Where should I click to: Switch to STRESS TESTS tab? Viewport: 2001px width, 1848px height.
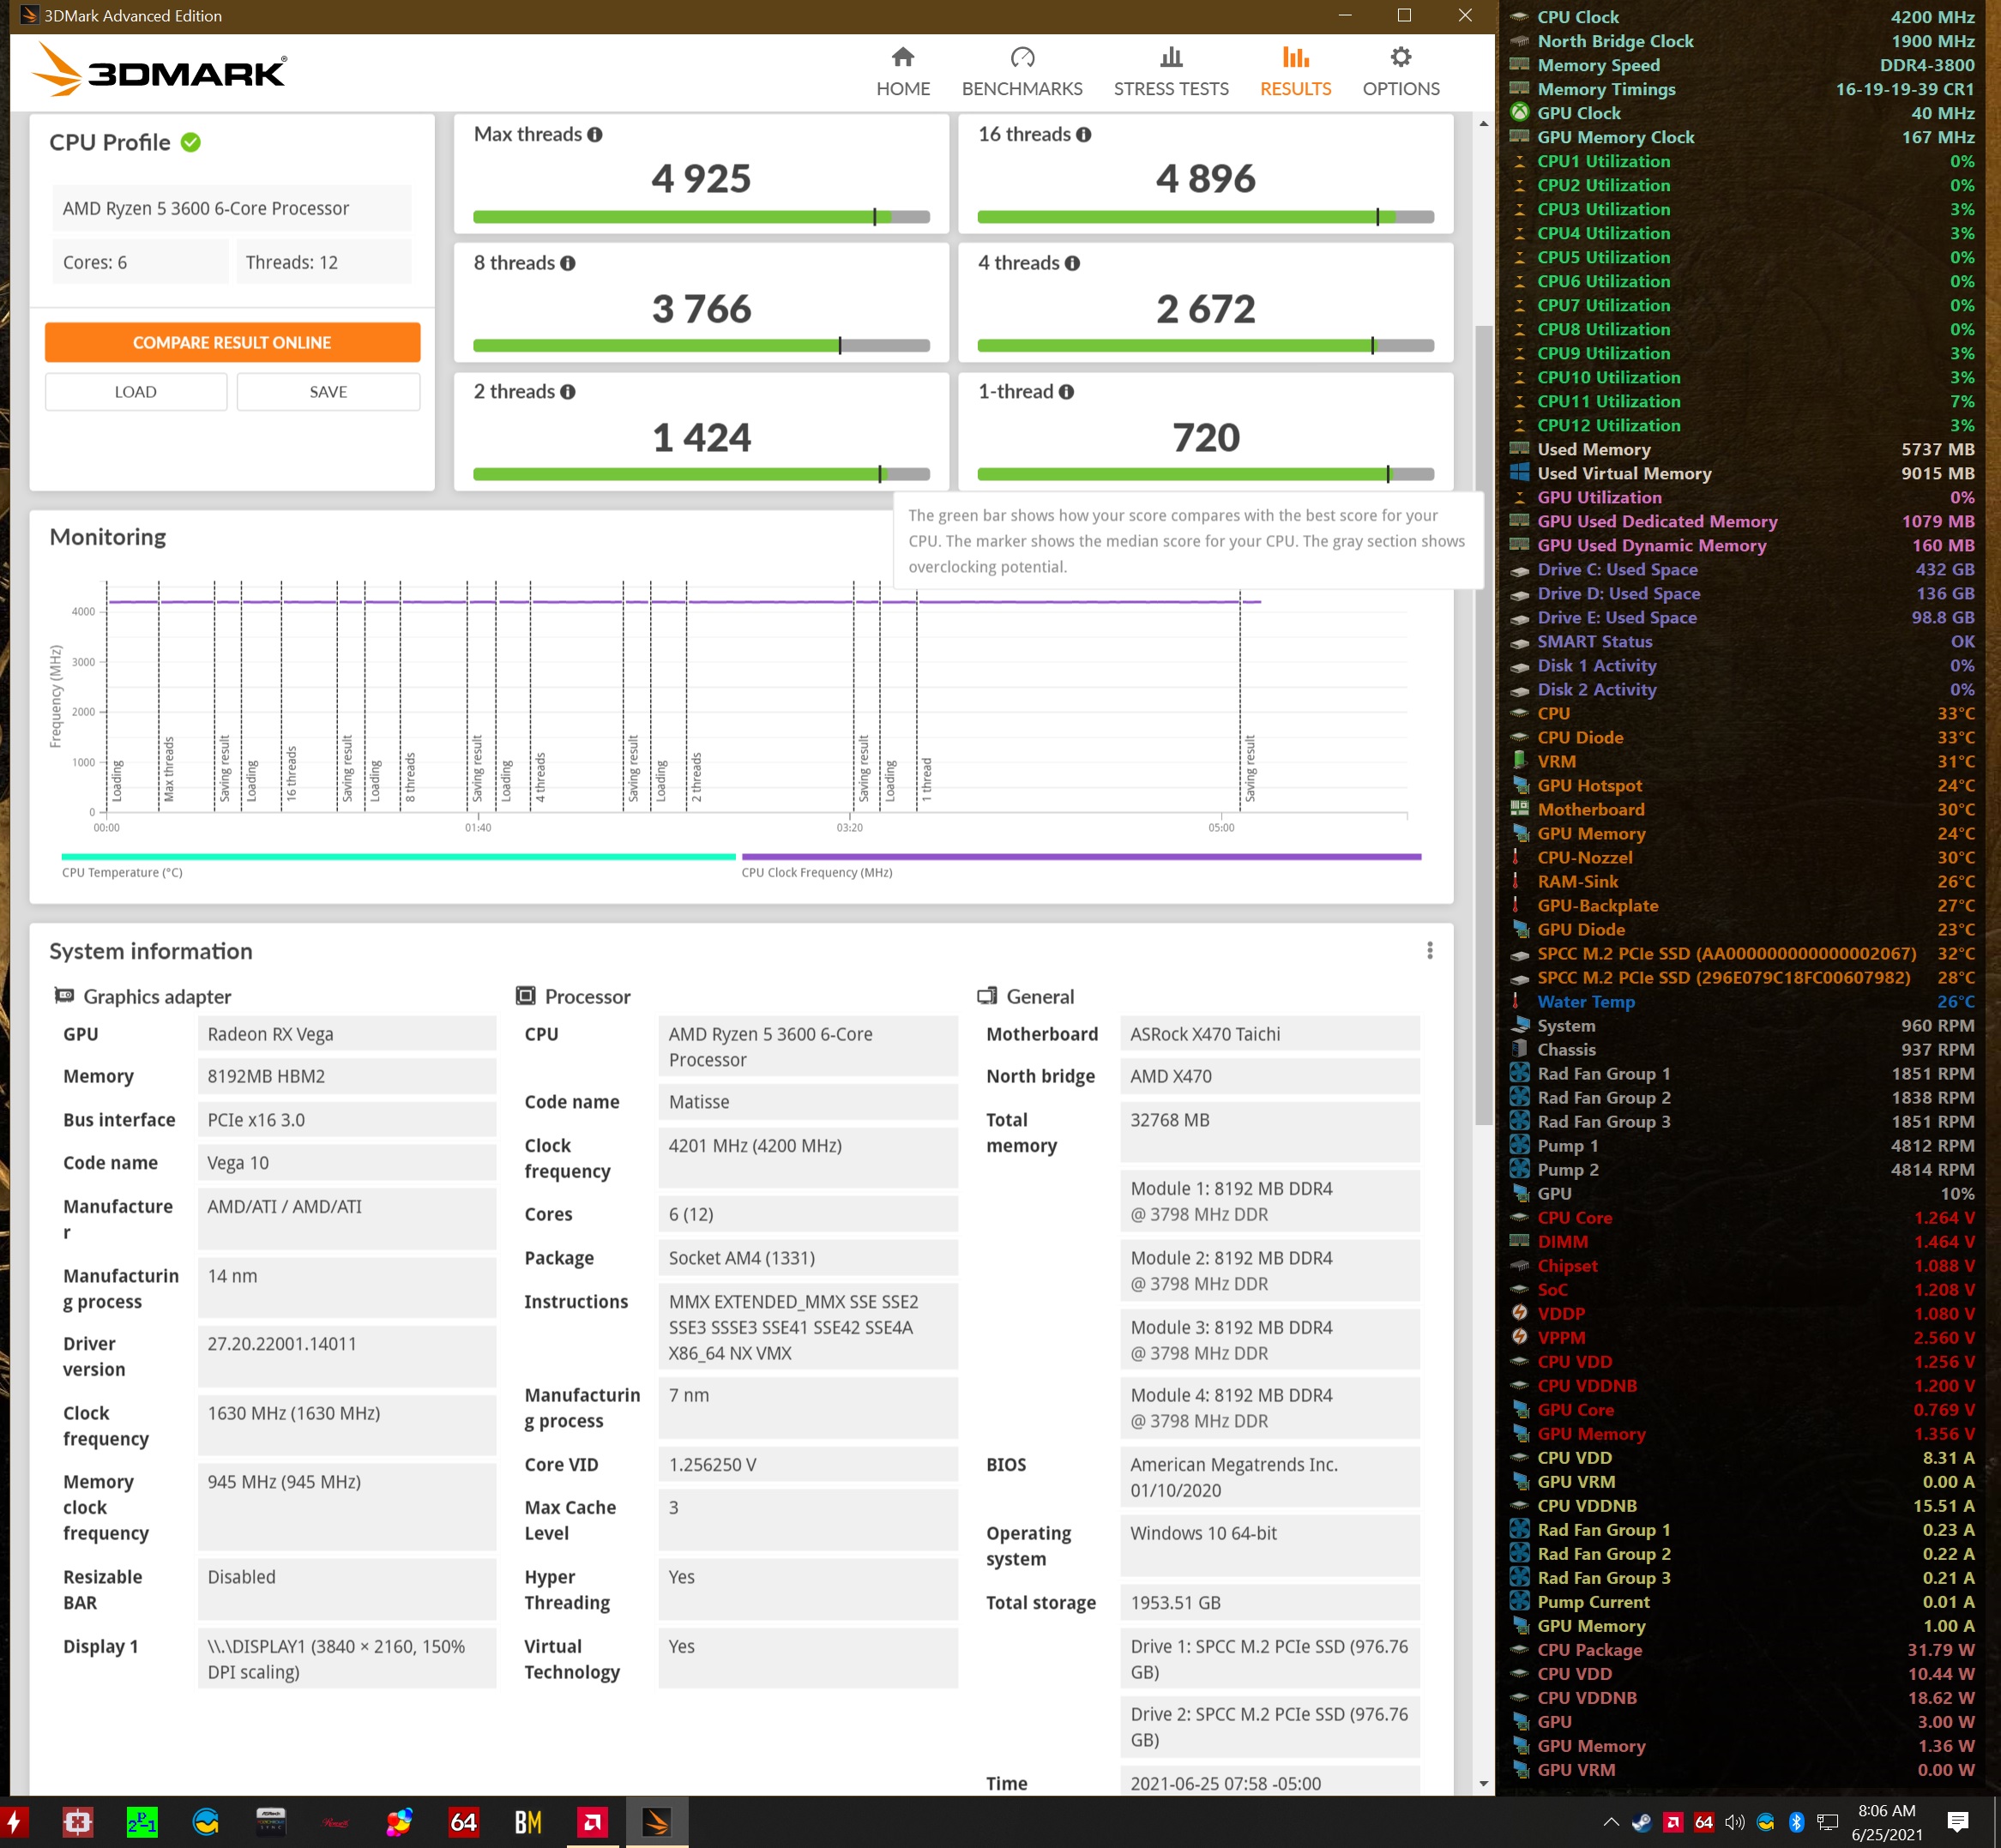pos(1170,72)
